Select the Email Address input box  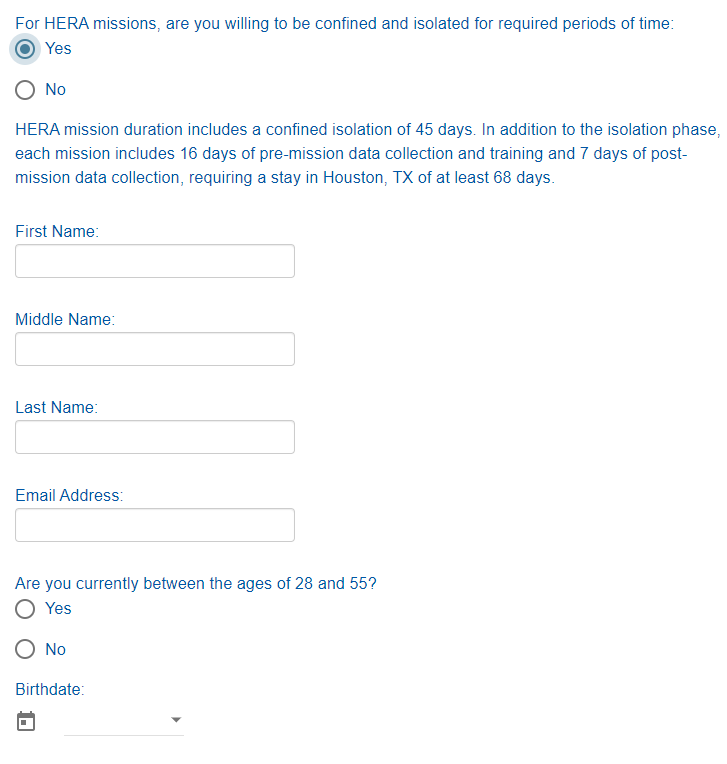click(155, 525)
